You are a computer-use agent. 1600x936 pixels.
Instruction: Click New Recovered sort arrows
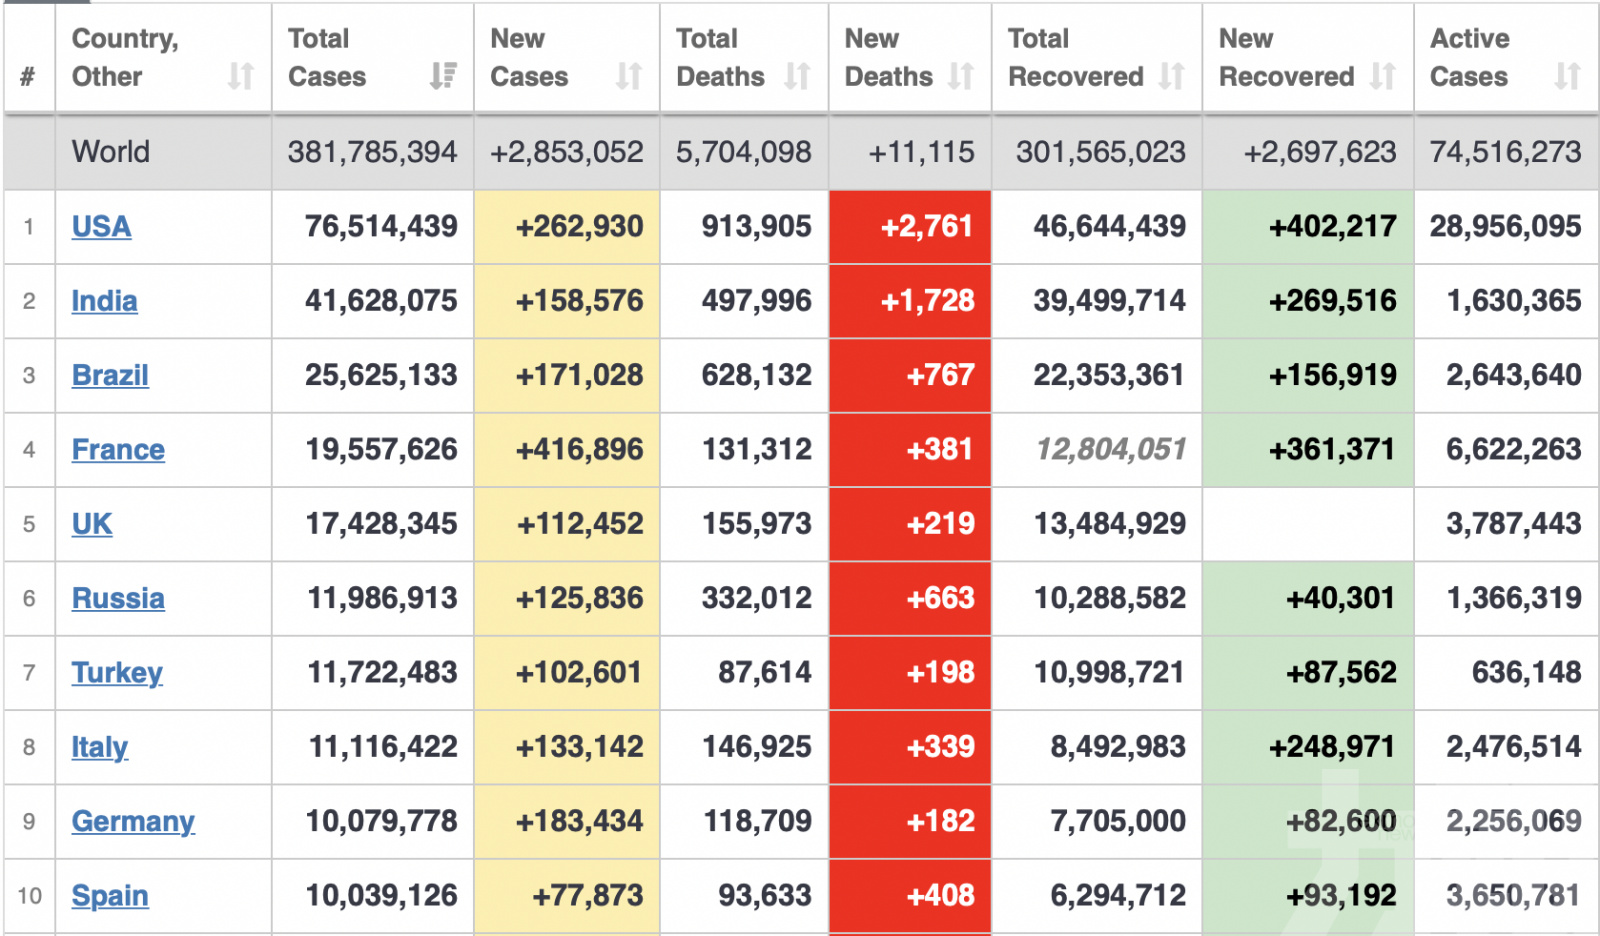(1383, 76)
